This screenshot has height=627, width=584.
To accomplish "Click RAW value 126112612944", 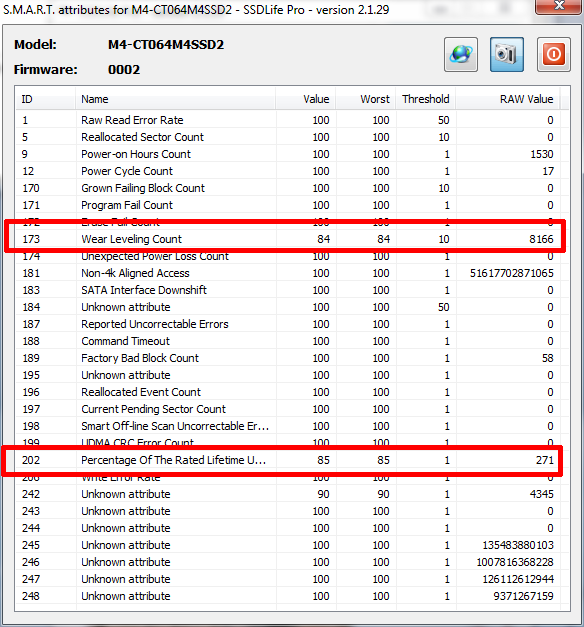I will tap(518, 579).
